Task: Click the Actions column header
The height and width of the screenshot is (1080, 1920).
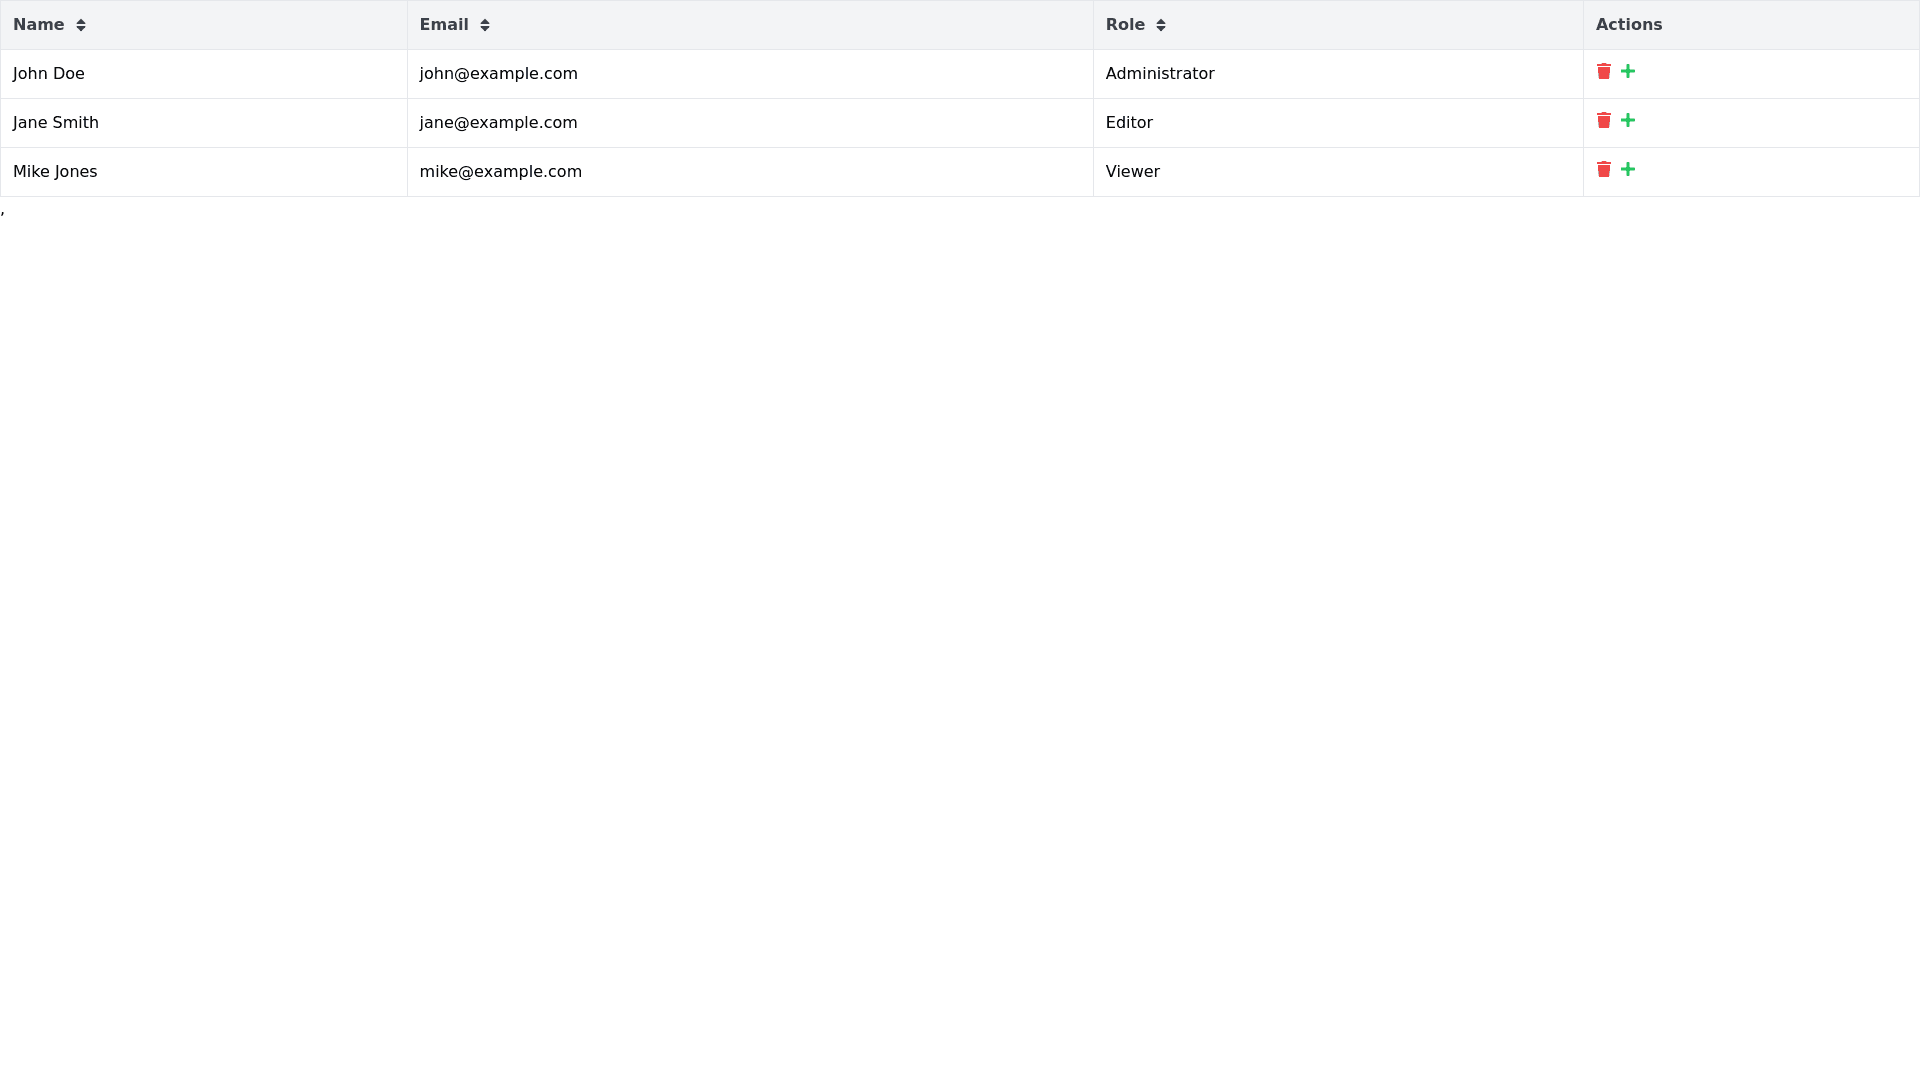Action: tap(1629, 25)
